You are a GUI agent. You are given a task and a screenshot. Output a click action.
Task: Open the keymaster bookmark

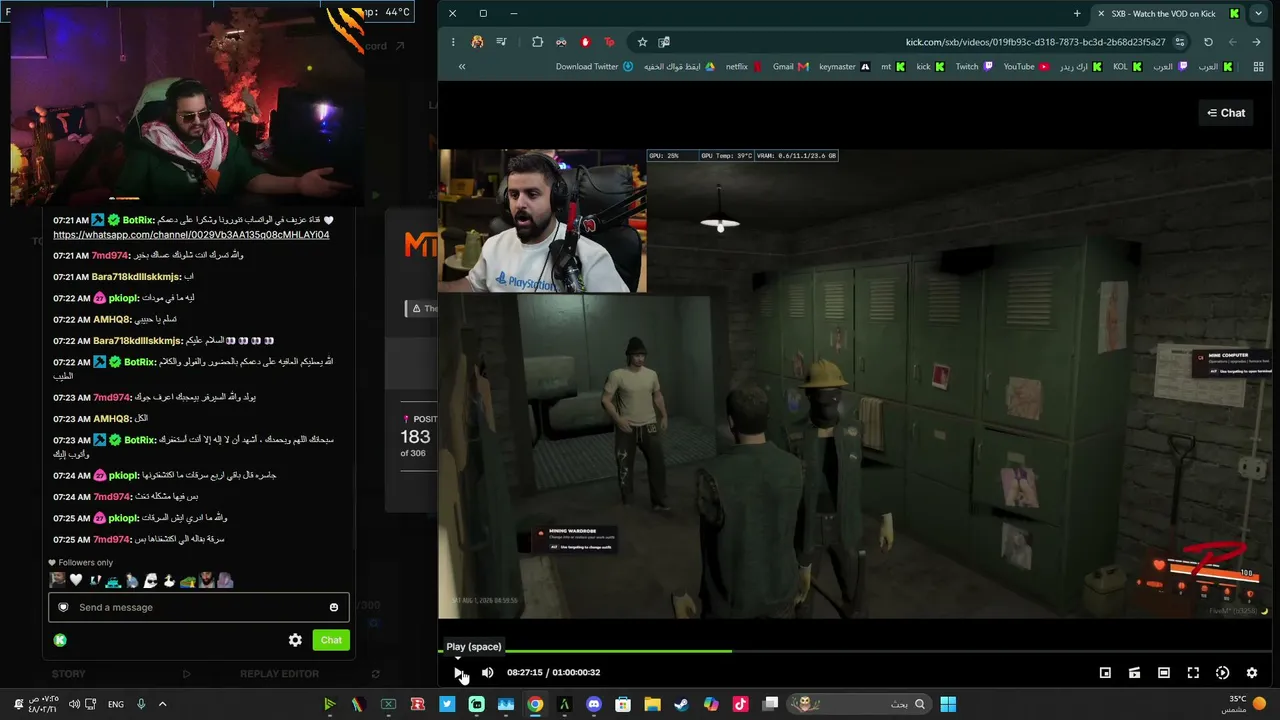click(x=844, y=67)
